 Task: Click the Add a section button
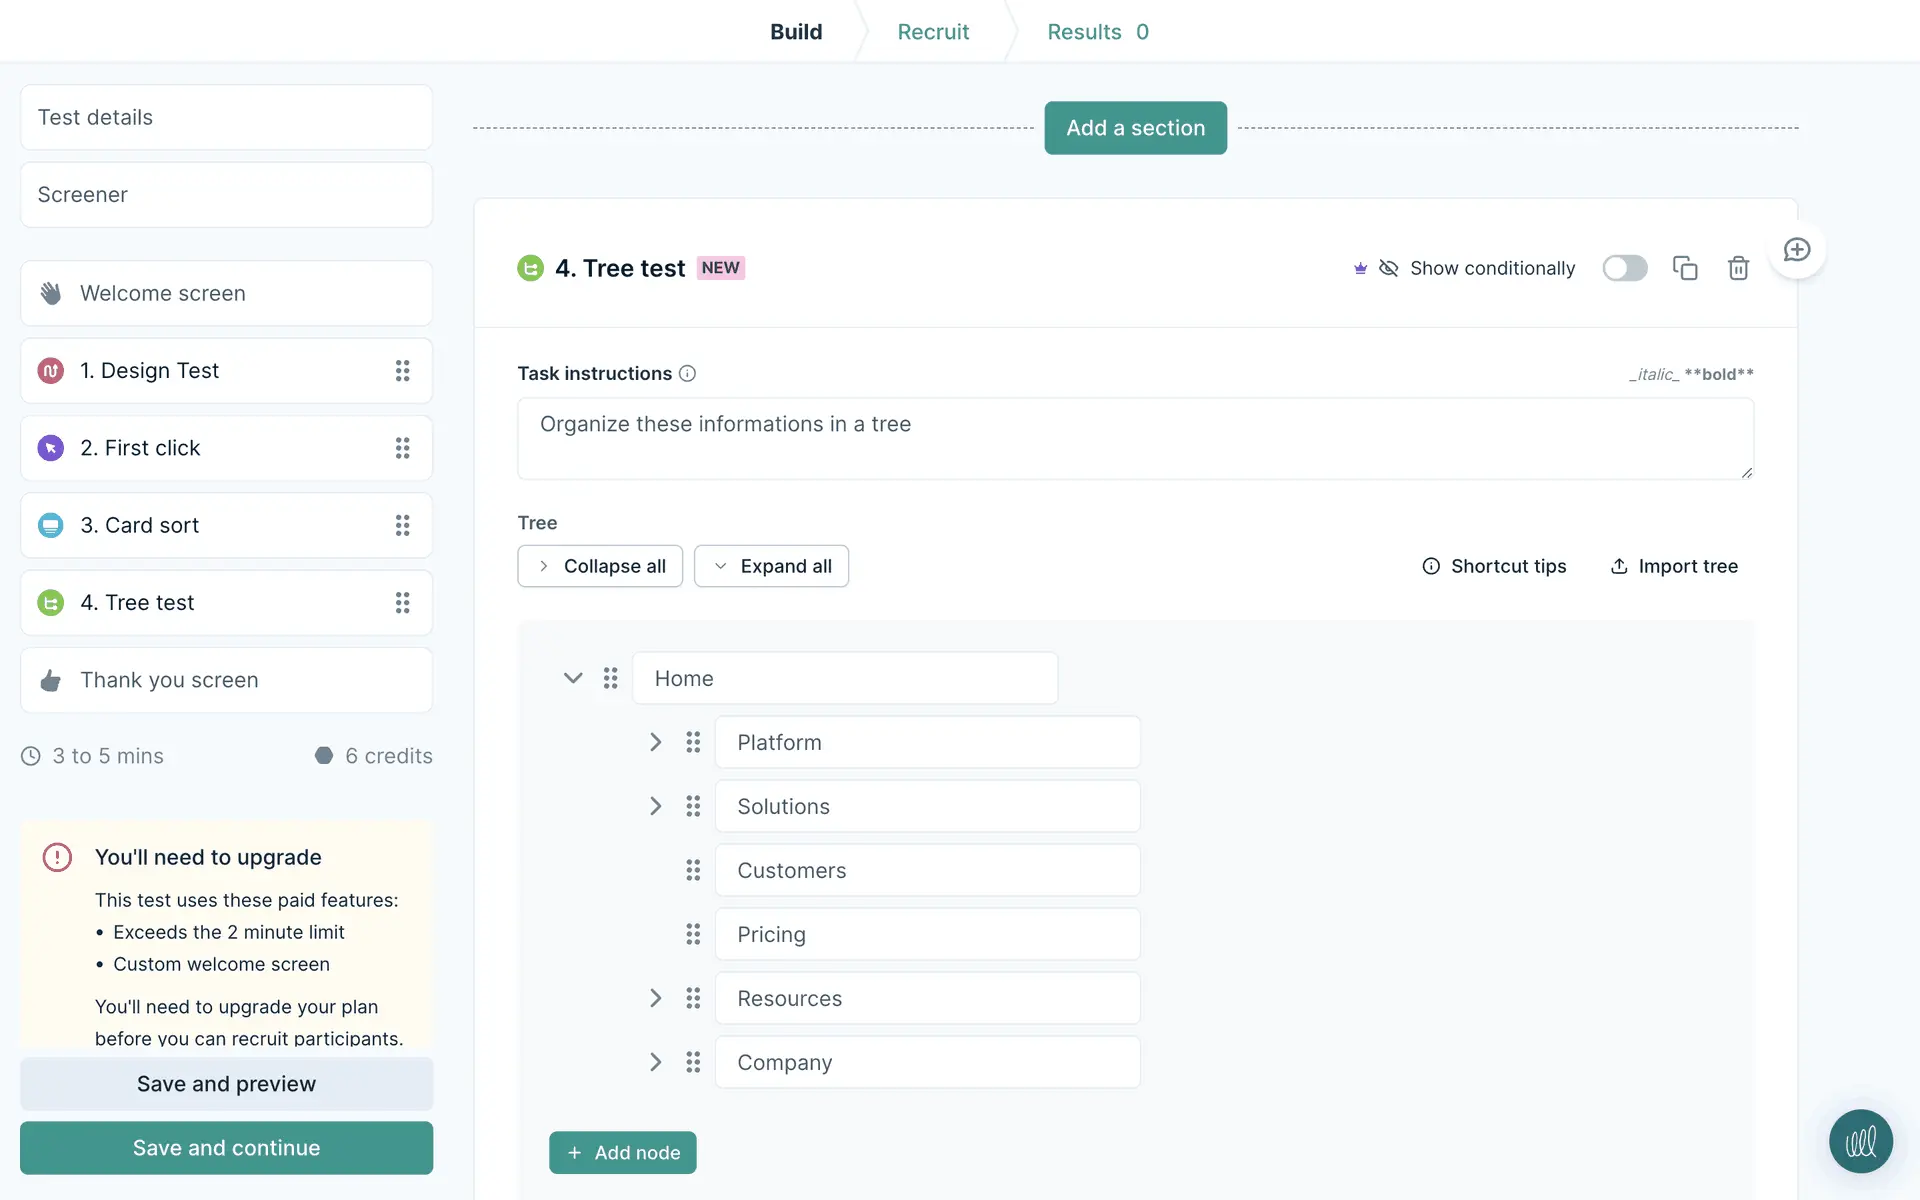tap(1135, 128)
